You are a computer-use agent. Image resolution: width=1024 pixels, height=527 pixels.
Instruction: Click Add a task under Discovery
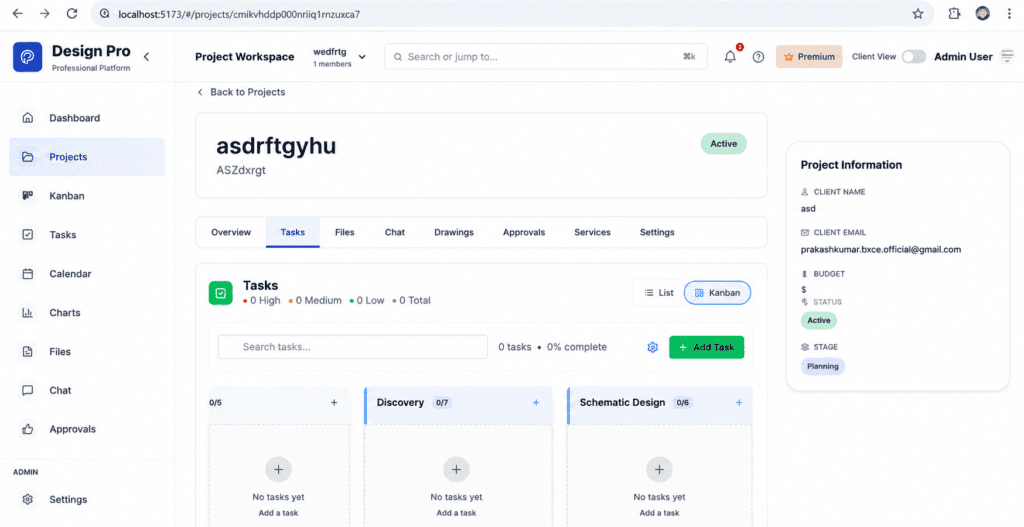[x=456, y=513]
